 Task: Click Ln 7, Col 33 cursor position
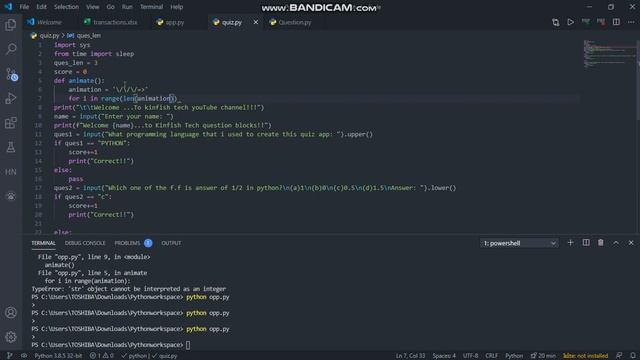click(x=410, y=356)
